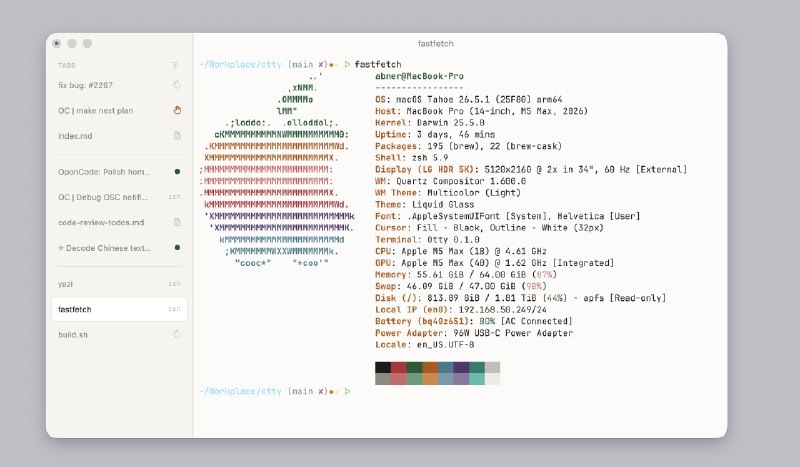Click the dark green swatch in the top palette row

click(414, 367)
